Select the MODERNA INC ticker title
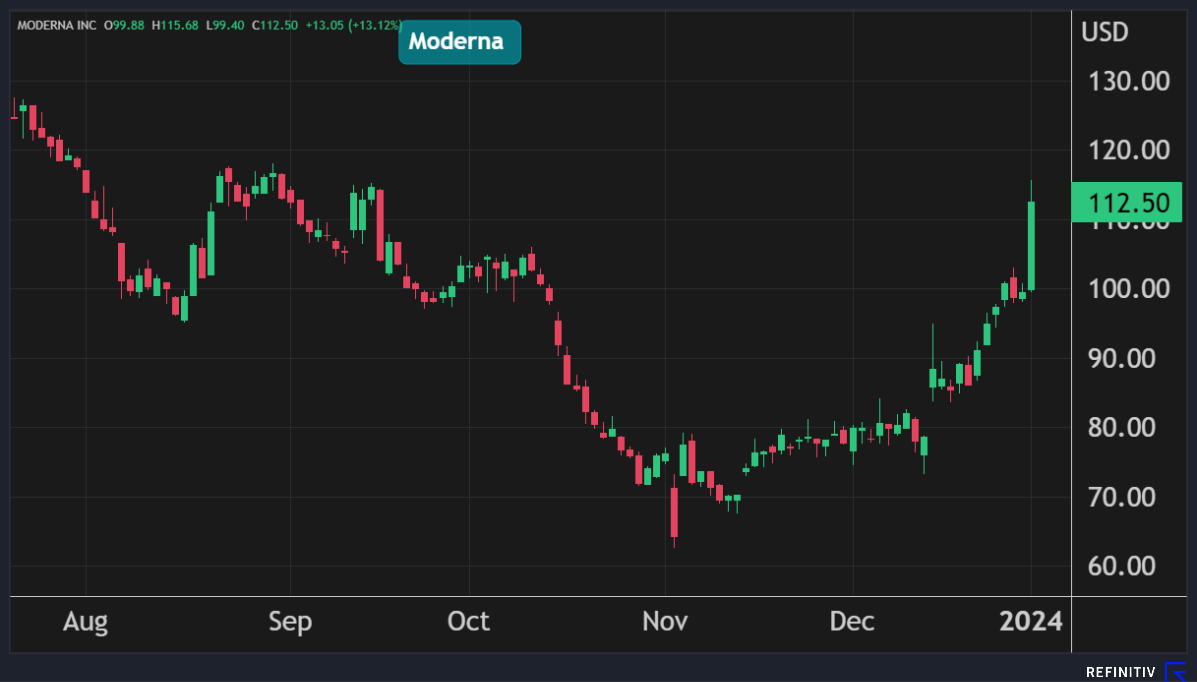The image size is (1197, 682). tap(56, 24)
